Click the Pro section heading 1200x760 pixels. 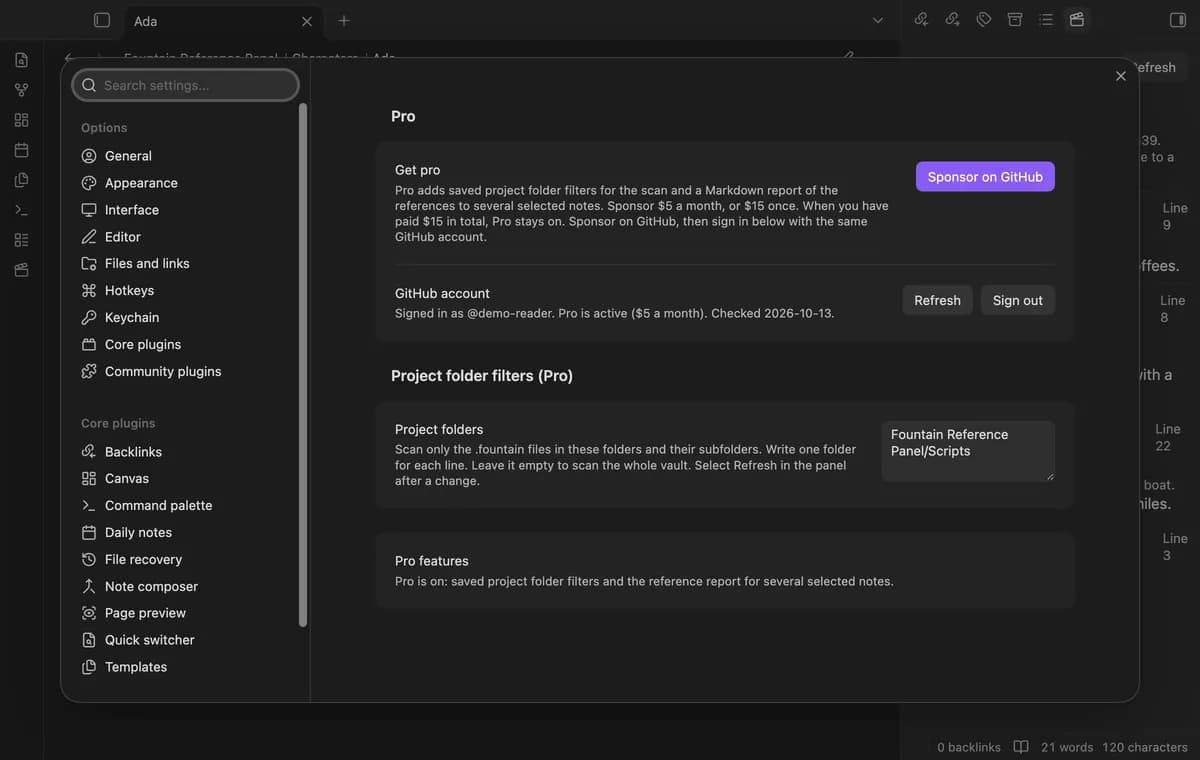tap(403, 116)
